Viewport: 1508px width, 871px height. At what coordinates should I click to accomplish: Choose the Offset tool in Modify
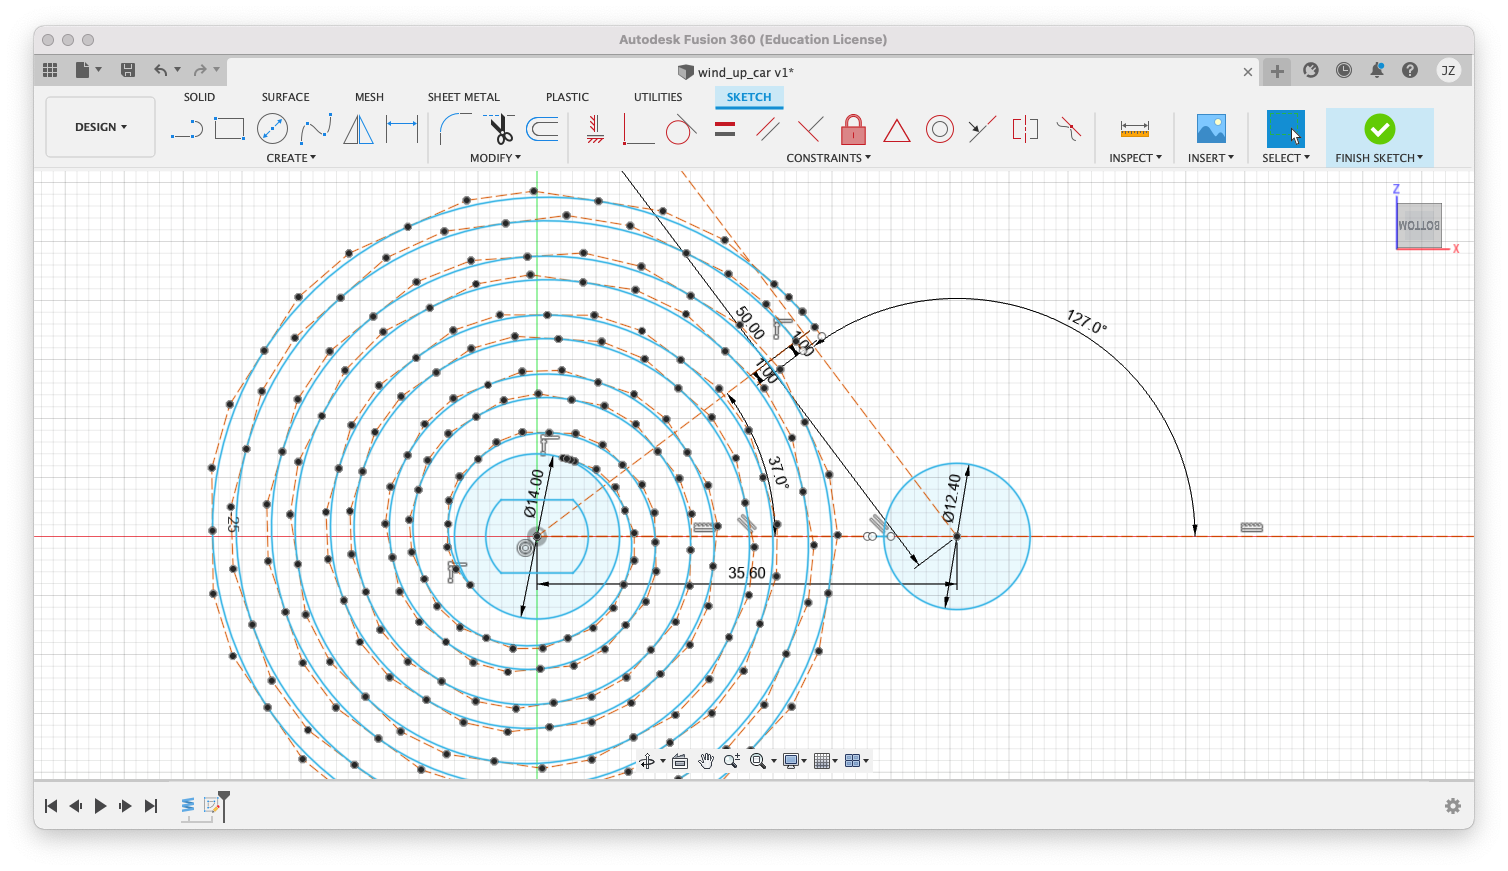click(542, 129)
